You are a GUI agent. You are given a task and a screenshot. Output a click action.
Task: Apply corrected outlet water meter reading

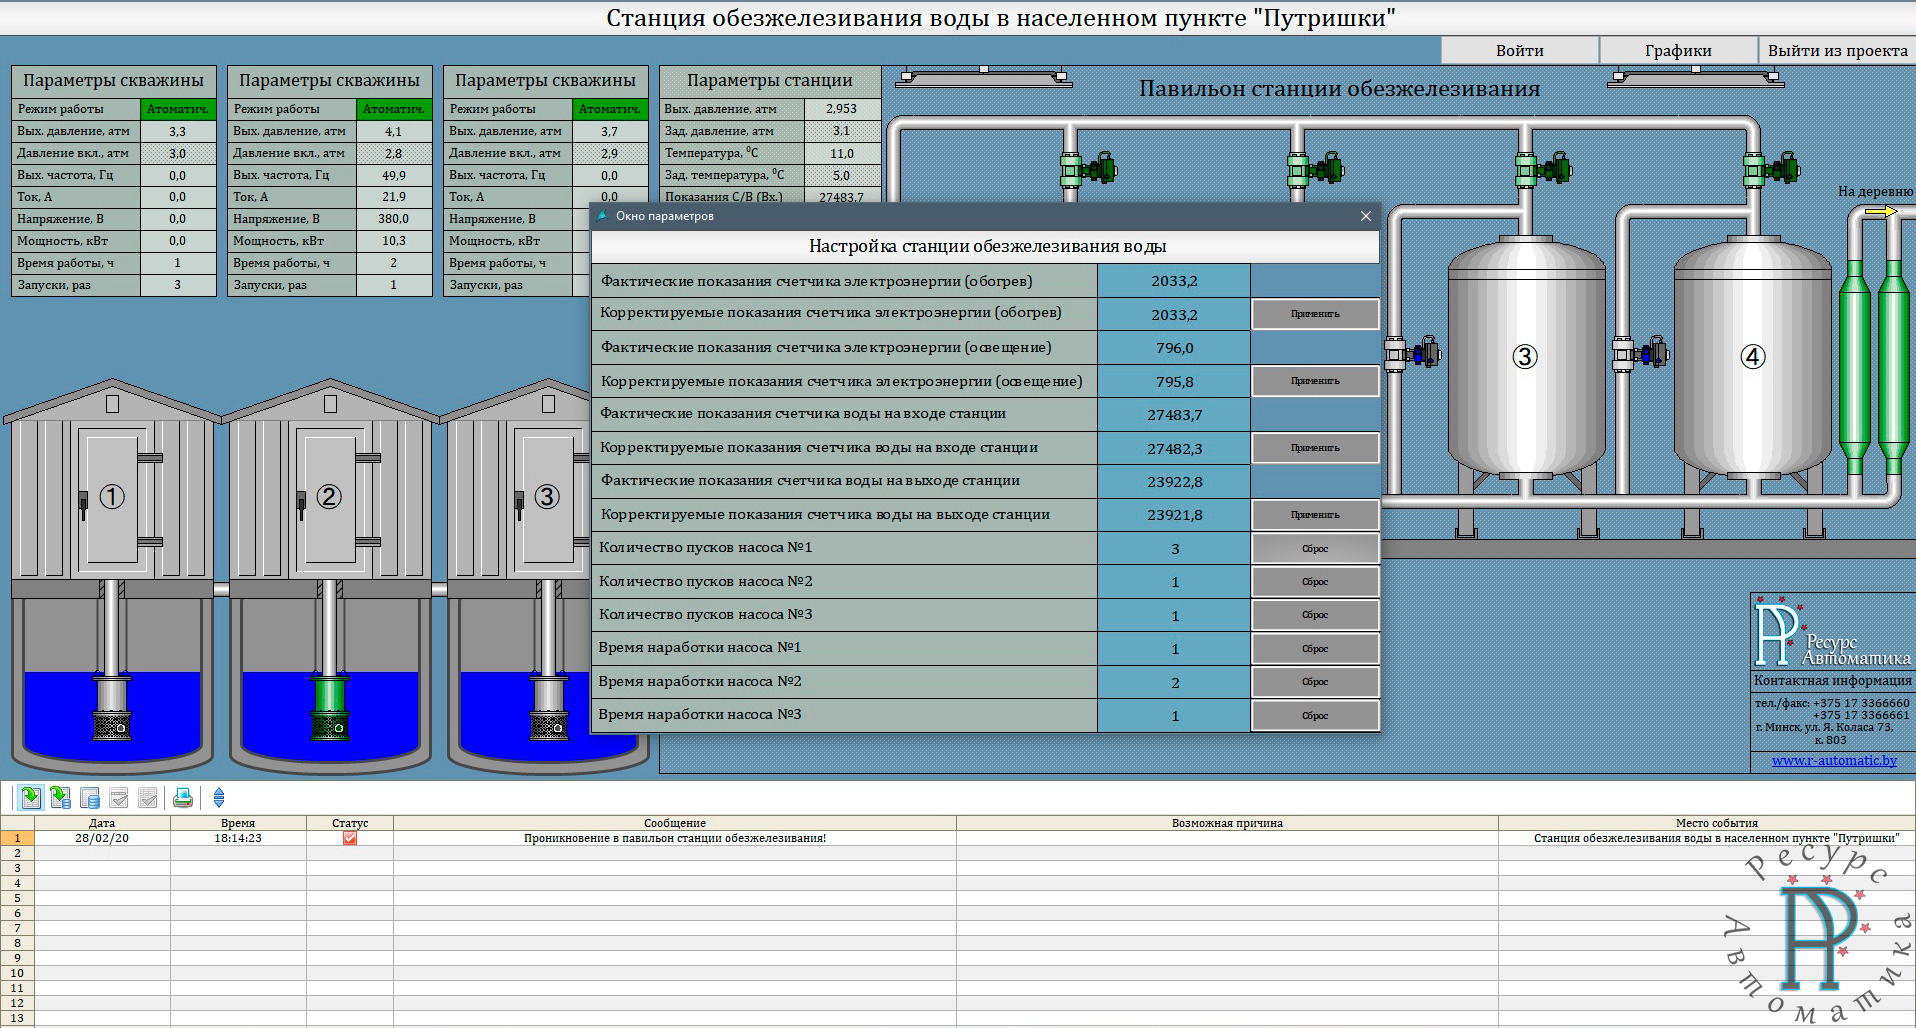click(1315, 515)
